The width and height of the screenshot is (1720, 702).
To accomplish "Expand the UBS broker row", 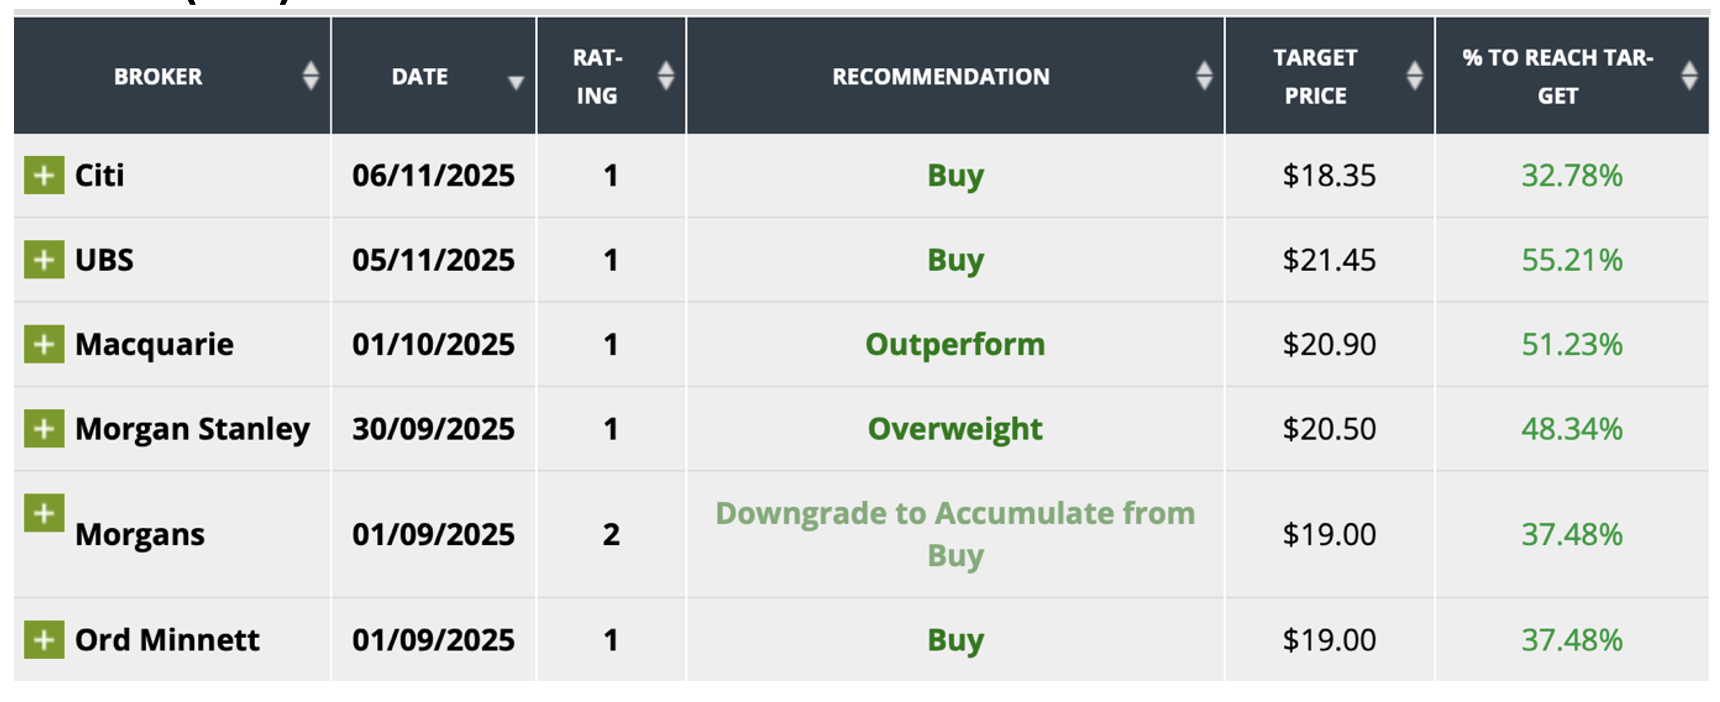I will click(x=44, y=260).
